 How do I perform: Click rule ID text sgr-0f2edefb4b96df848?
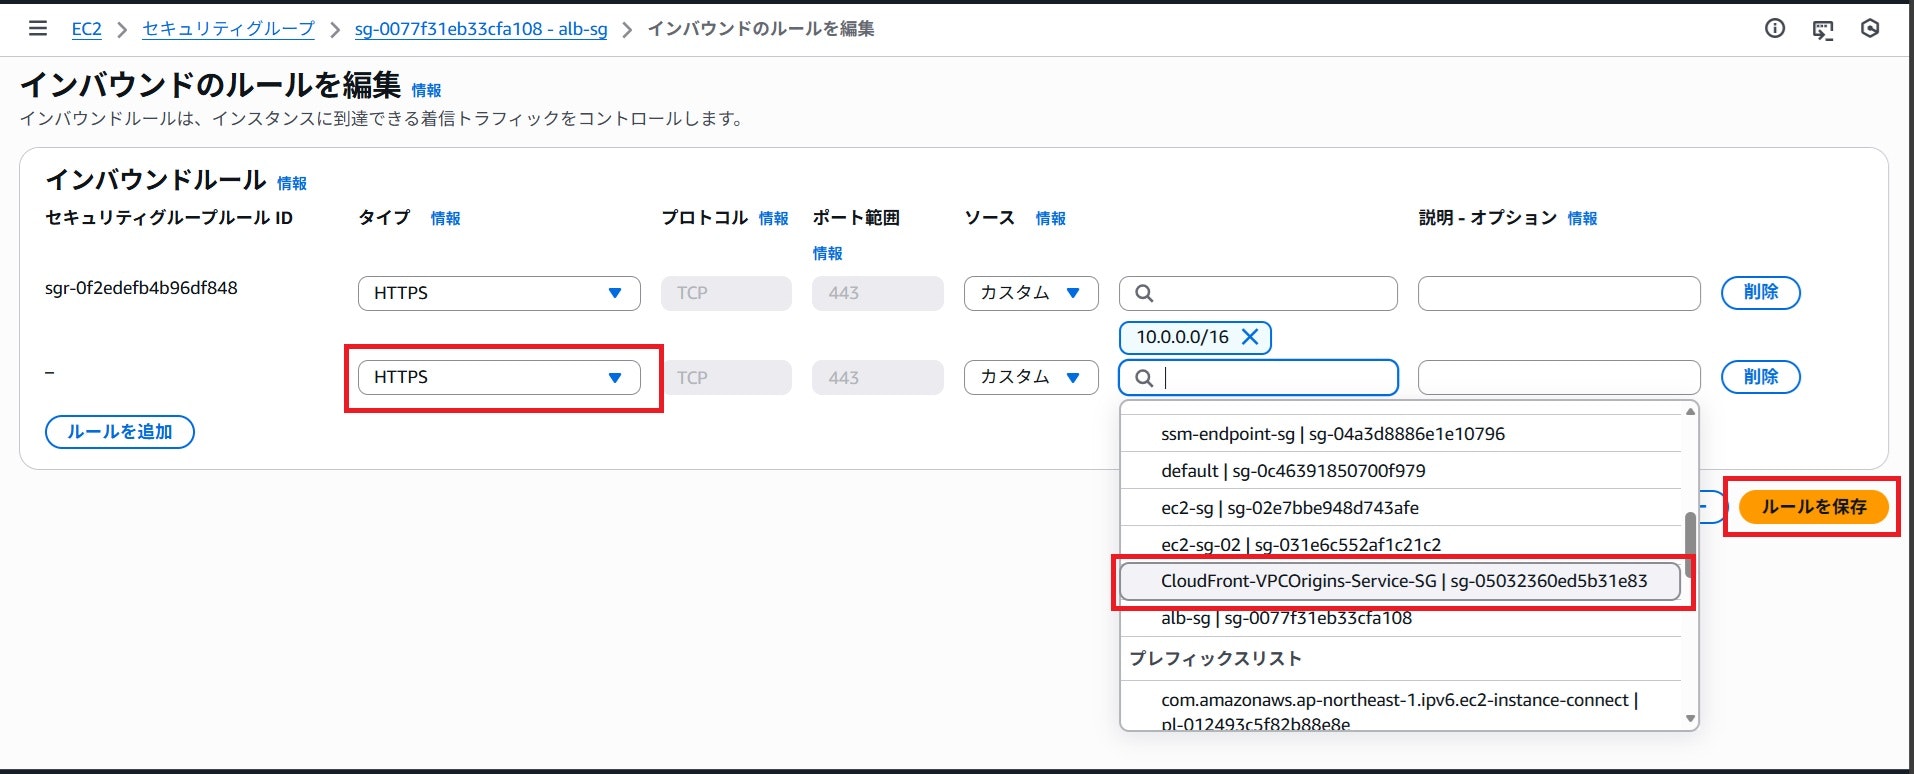141,288
